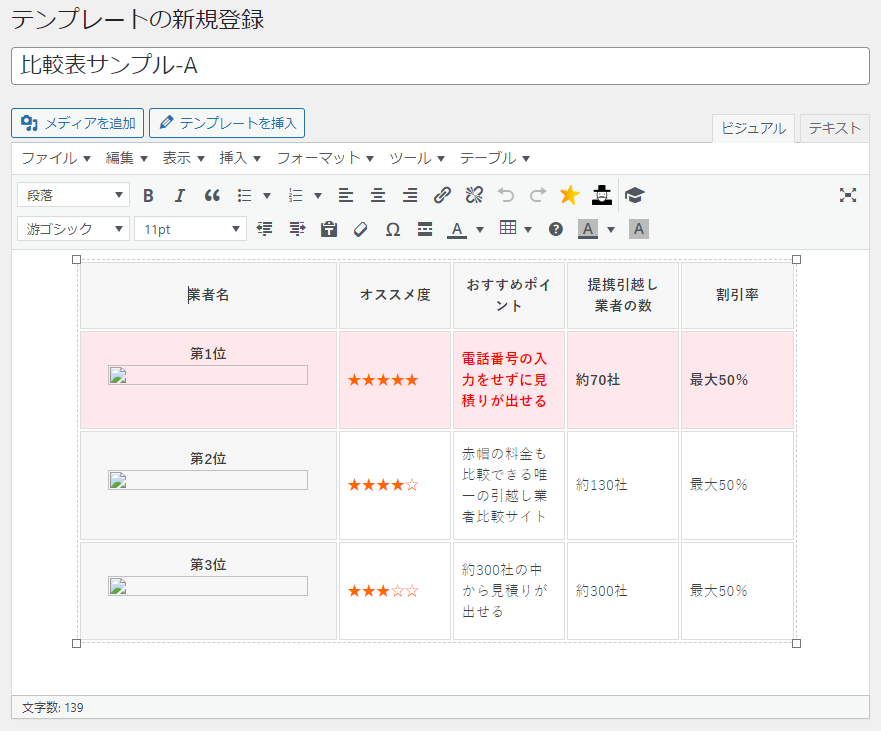Screen dimensions: 881x731
Task: Toggle bold formatting
Action: pyautogui.click(x=148, y=195)
